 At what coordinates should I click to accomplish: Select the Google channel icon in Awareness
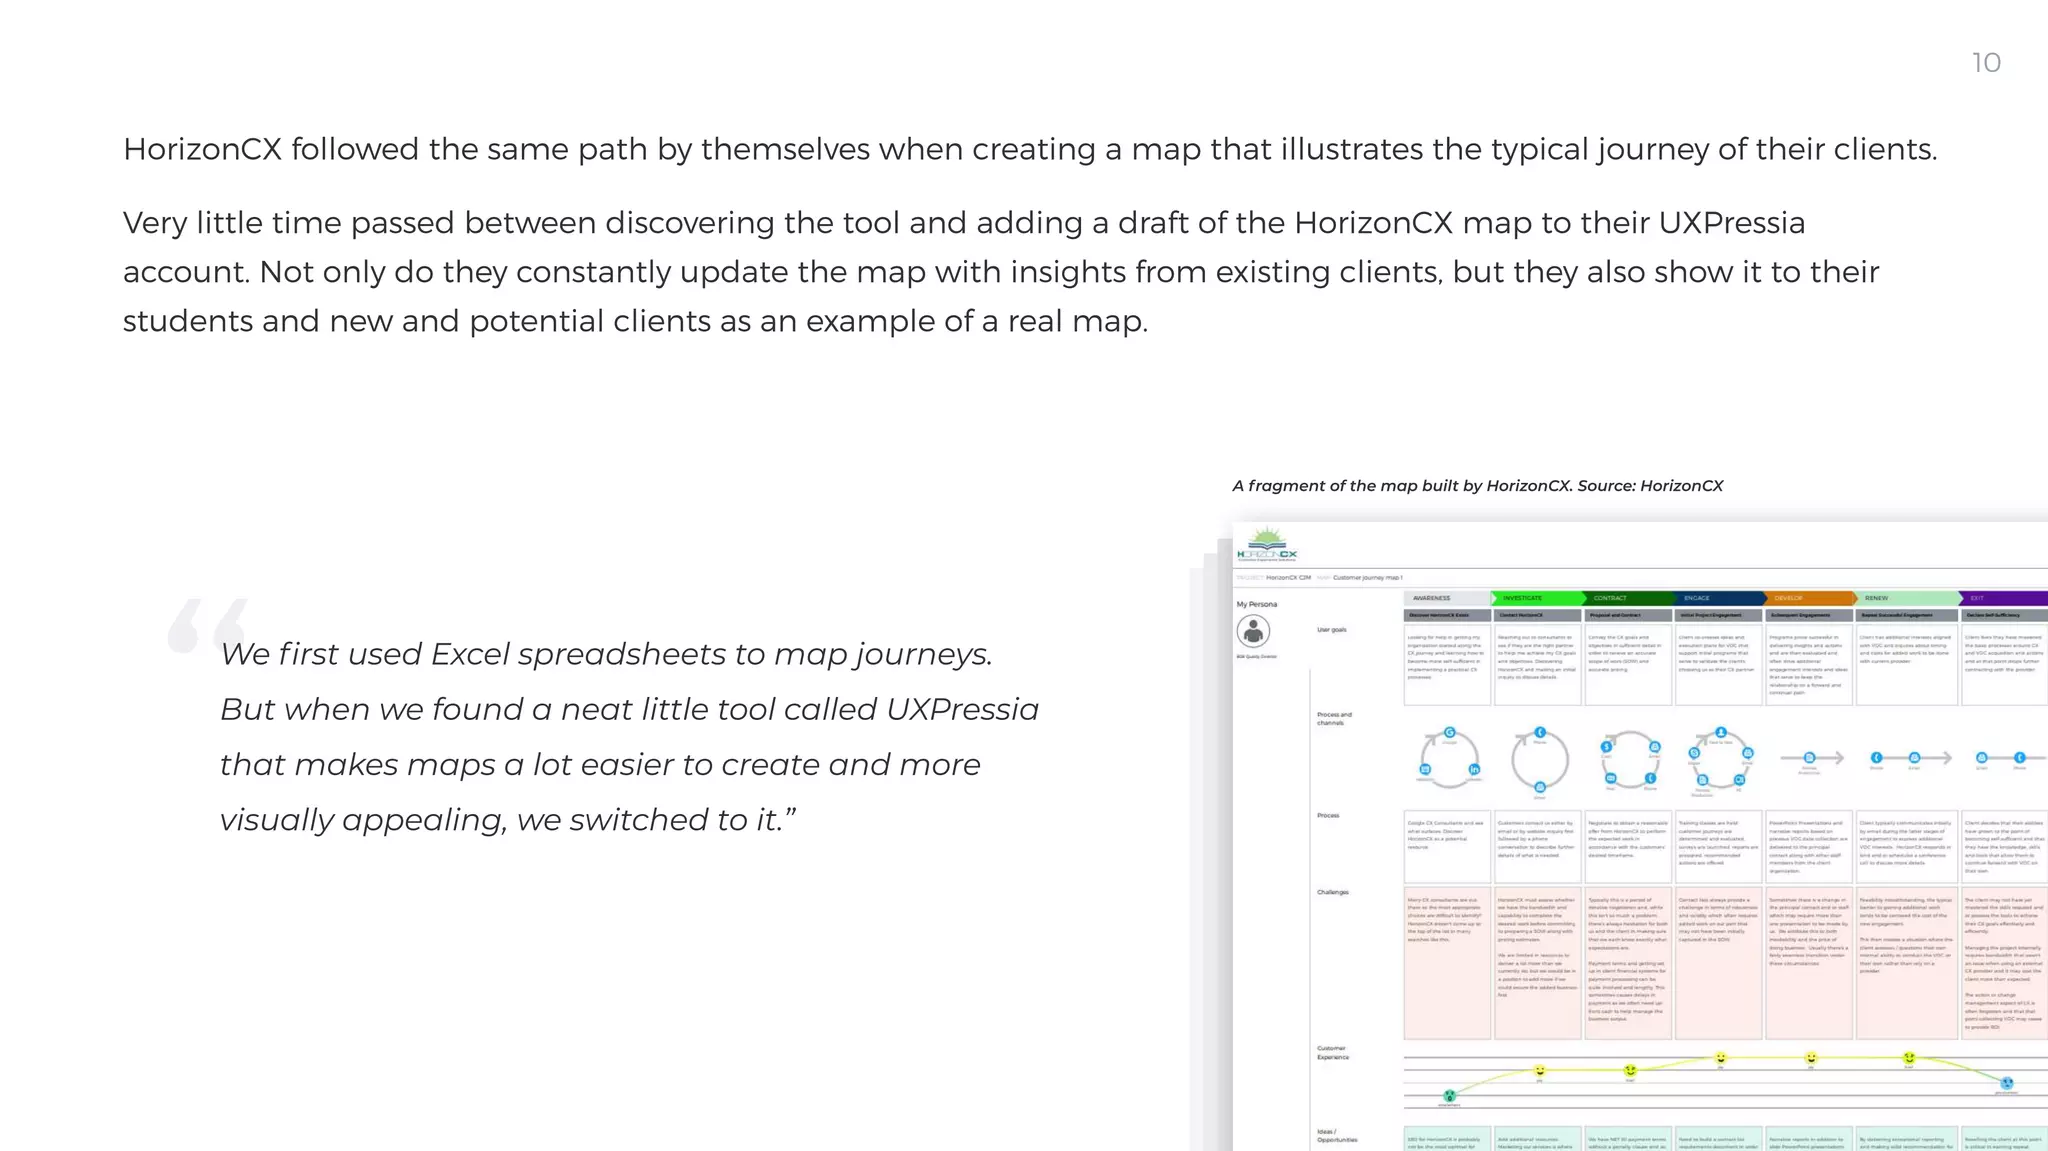(x=1449, y=733)
